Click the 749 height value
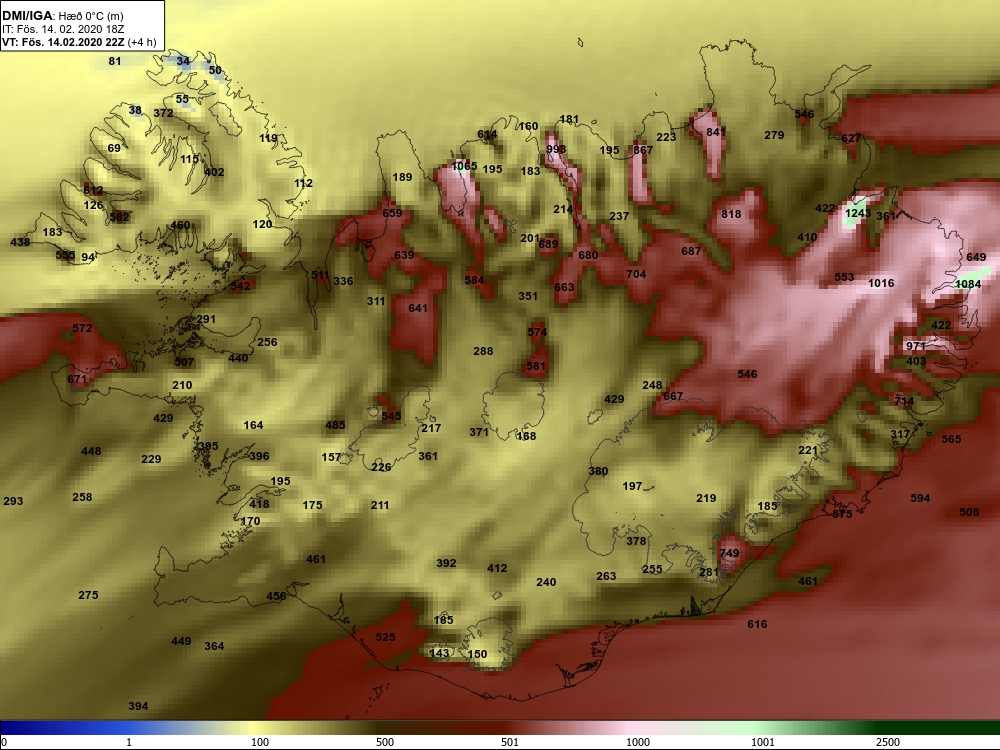The width and height of the screenshot is (1000, 750). (x=729, y=554)
